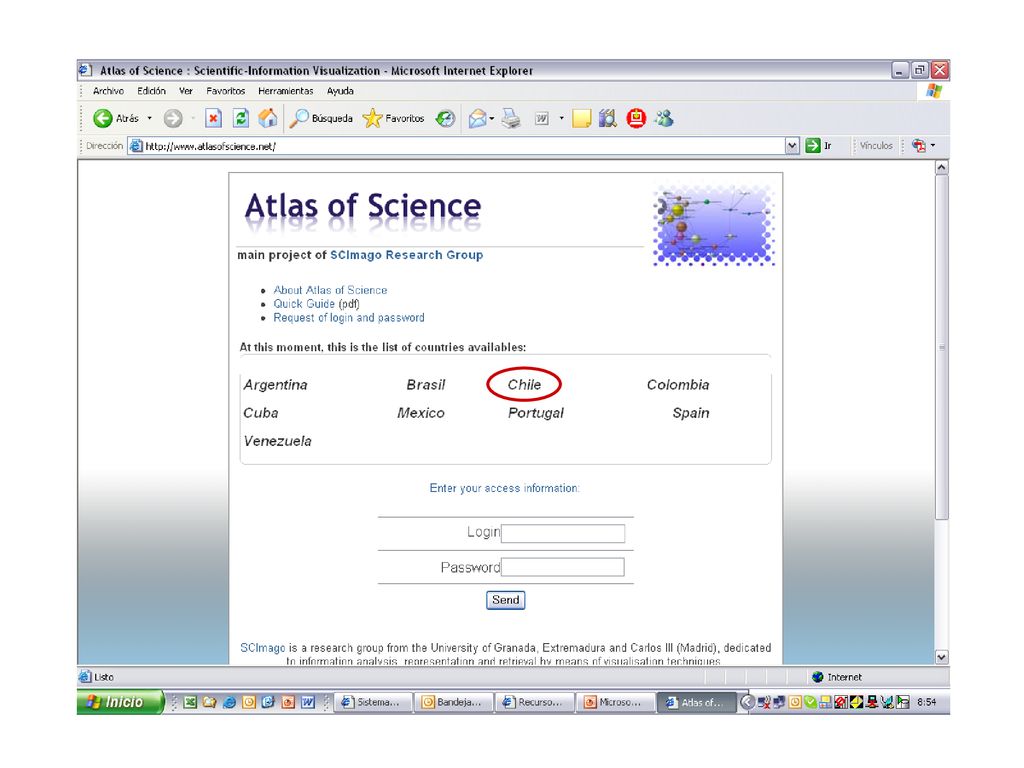
Task: Open the Favoritos menu
Action: pyautogui.click(x=226, y=91)
